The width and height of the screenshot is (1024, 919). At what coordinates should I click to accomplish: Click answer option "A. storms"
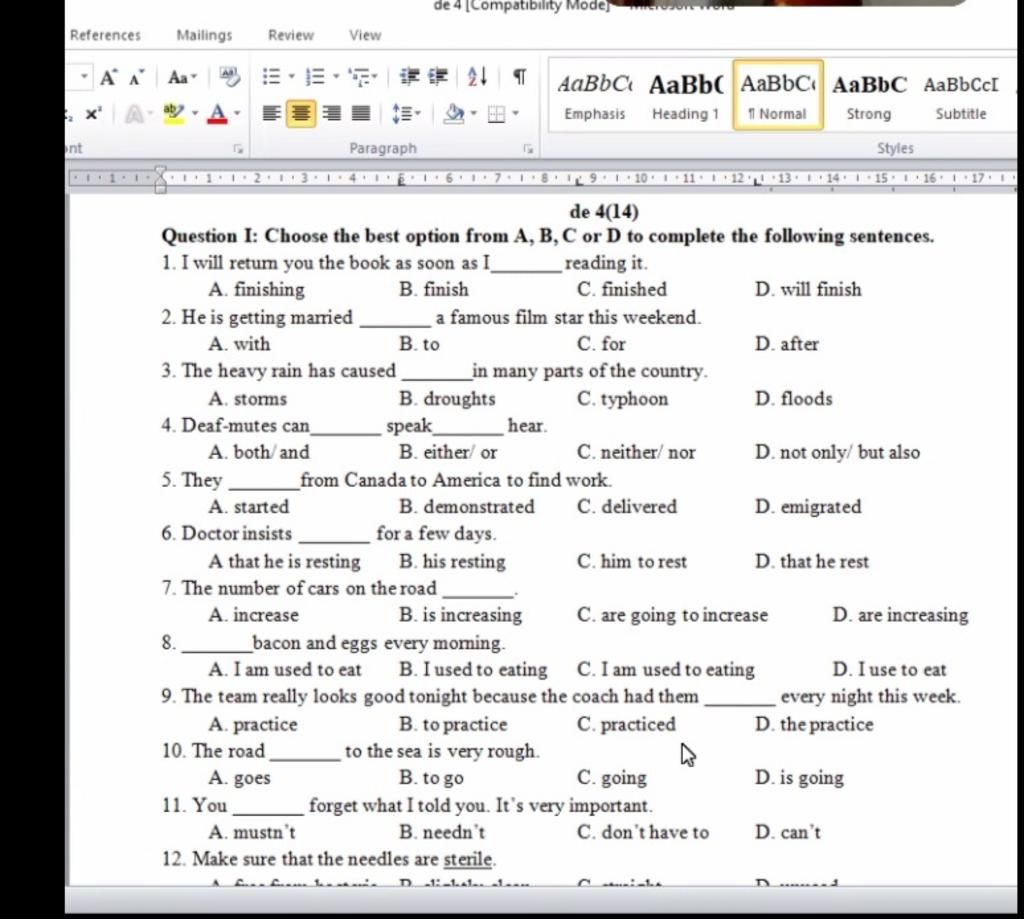pos(248,398)
